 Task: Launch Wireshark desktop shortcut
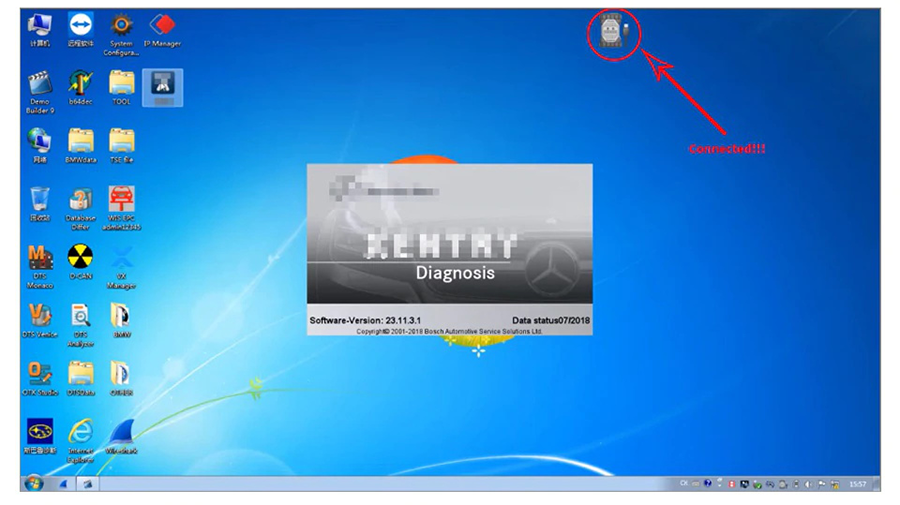121,437
